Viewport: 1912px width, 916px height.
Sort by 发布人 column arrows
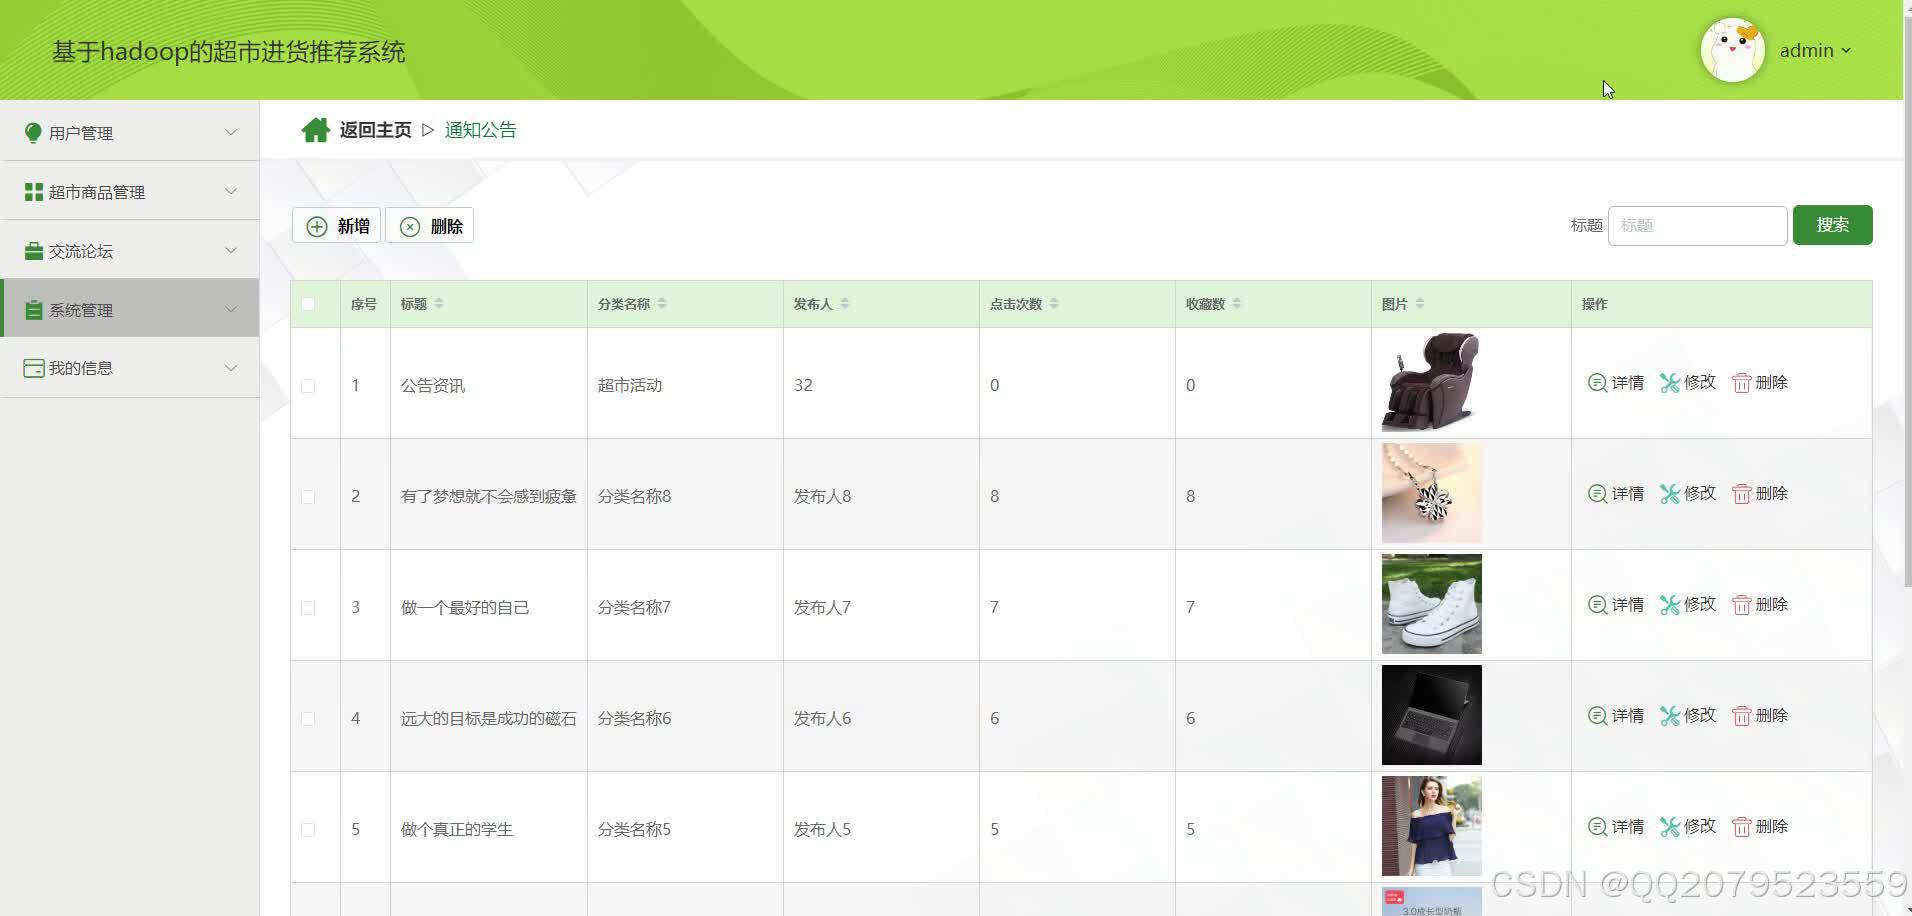tap(845, 304)
